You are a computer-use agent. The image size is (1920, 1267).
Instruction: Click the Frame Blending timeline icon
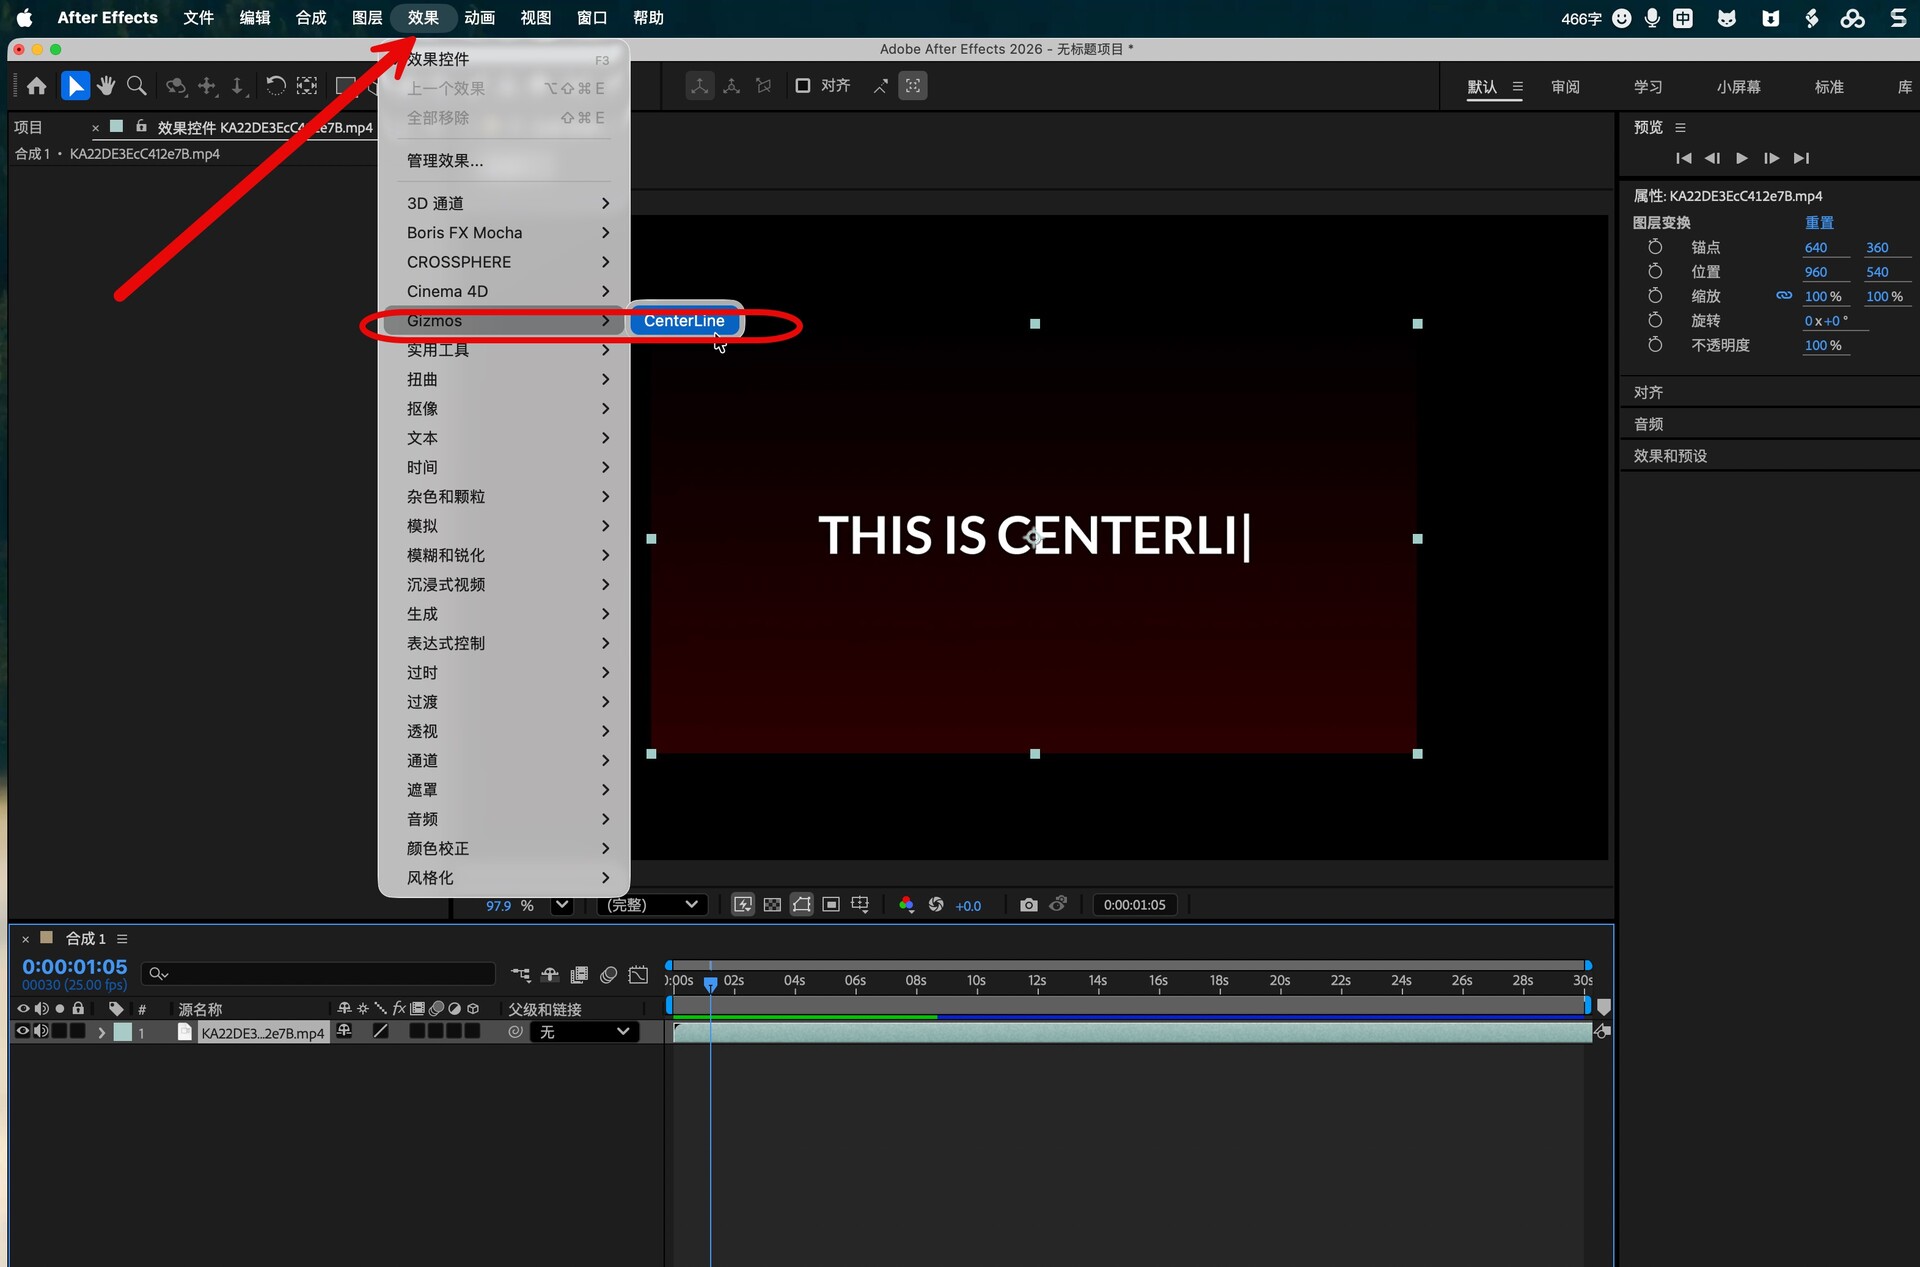pyautogui.click(x=579, y=975)
